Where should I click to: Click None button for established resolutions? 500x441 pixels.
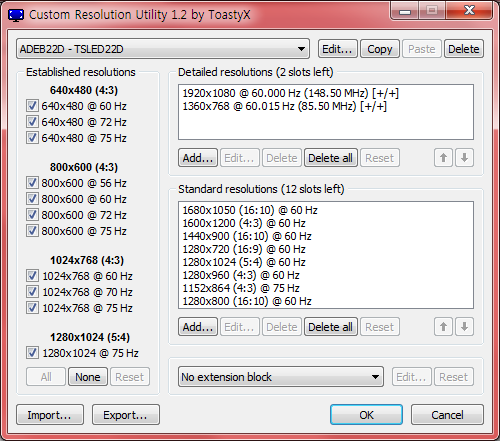pos(88,377)
